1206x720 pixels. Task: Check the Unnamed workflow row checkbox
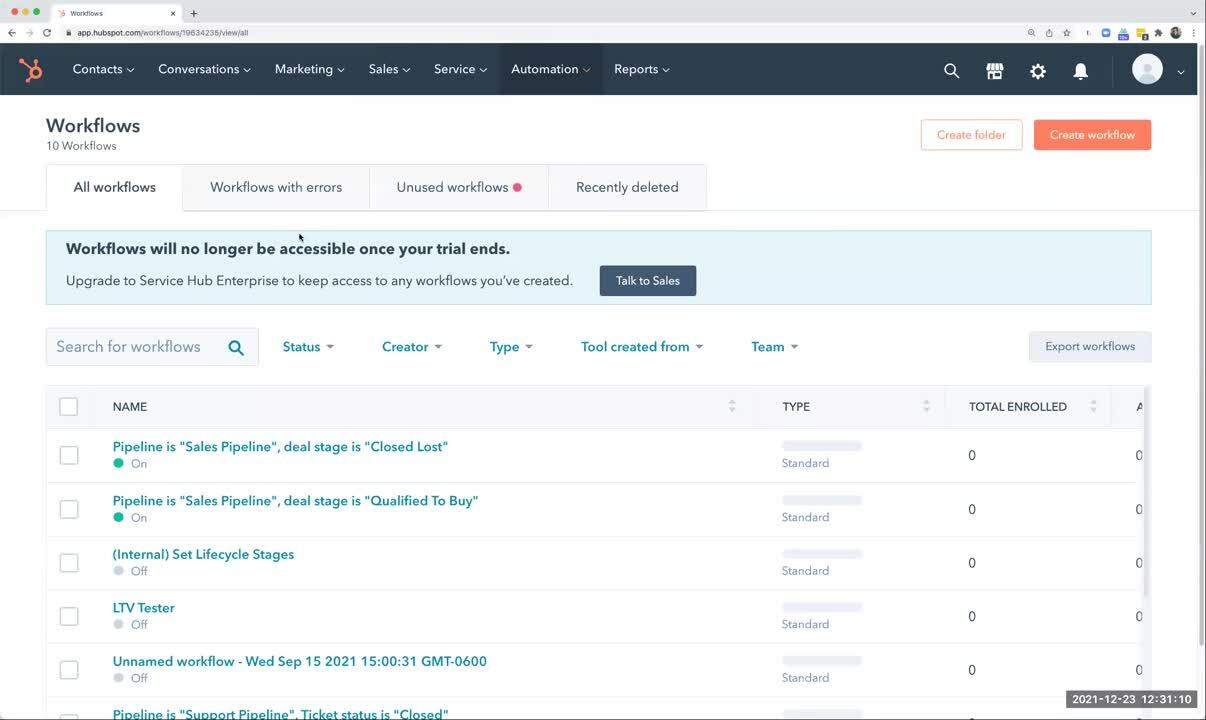[68, 670]
